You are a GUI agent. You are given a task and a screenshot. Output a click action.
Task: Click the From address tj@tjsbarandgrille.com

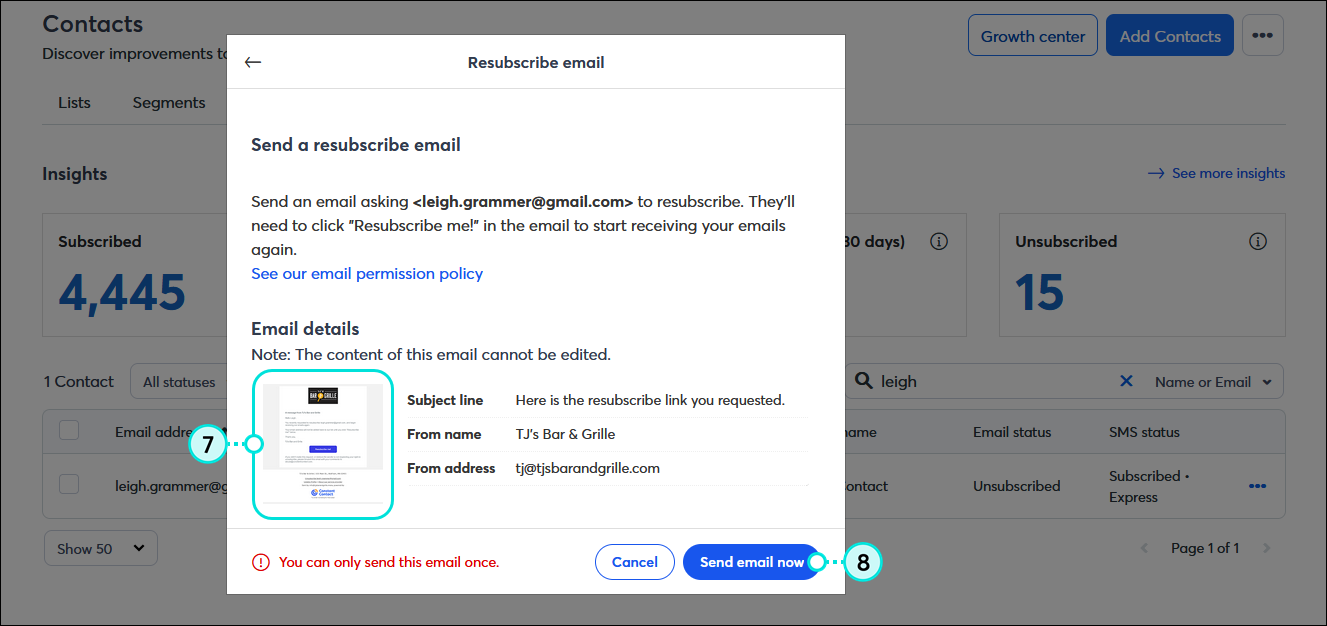[588, 468]
